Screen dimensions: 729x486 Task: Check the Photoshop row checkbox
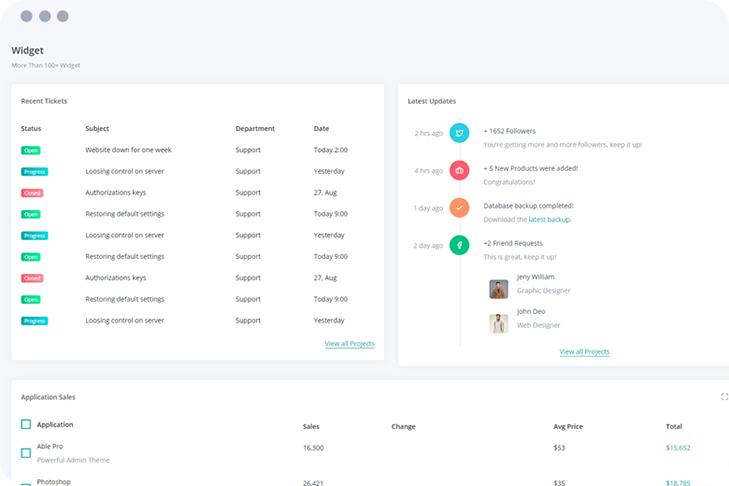tap(26, 483)
